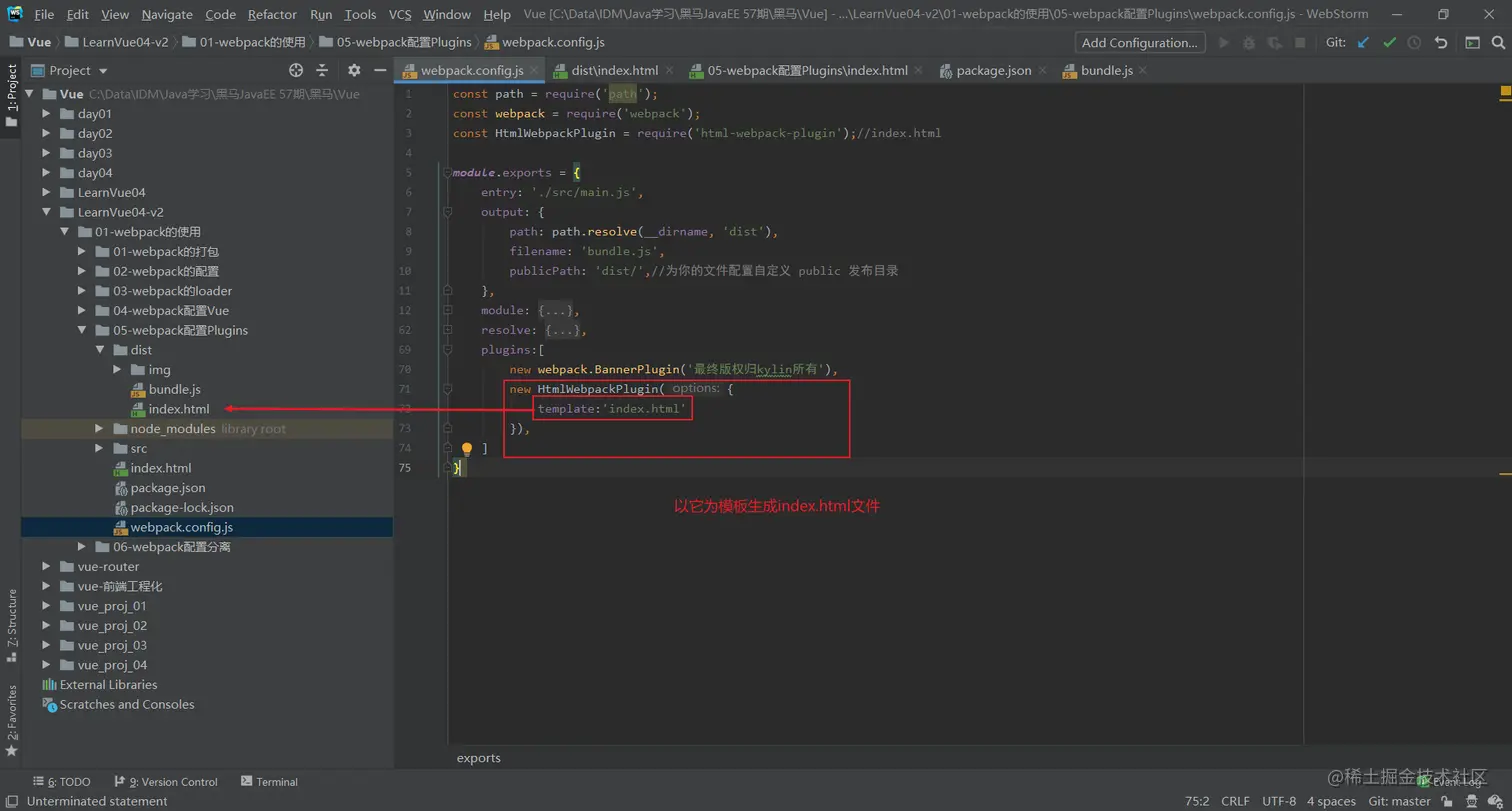Click the WebStorm logo in title bar
This screenshot has height=811, width=1512.
tap(15, 14)
